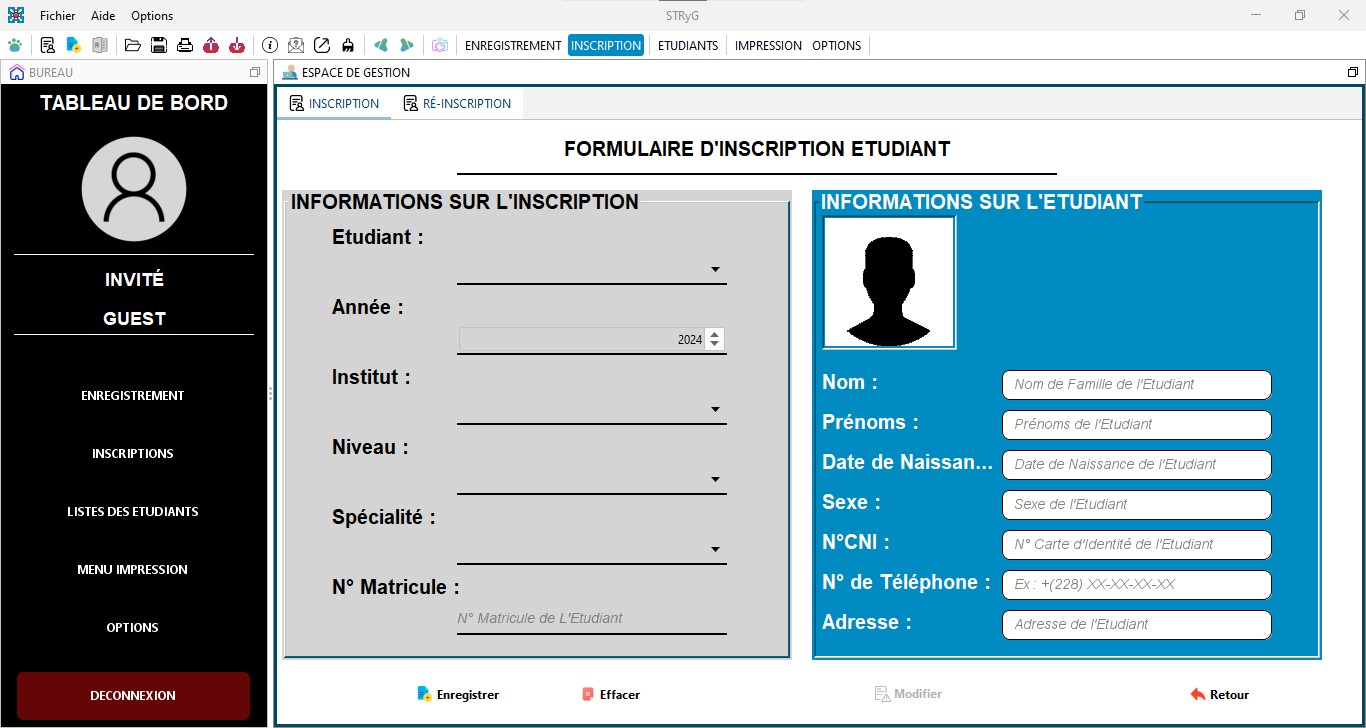This screenshot has height=728, width=1366.
Task: Click ETUDIANTS in the top toolbar
Action: click(x=688, y=45)
